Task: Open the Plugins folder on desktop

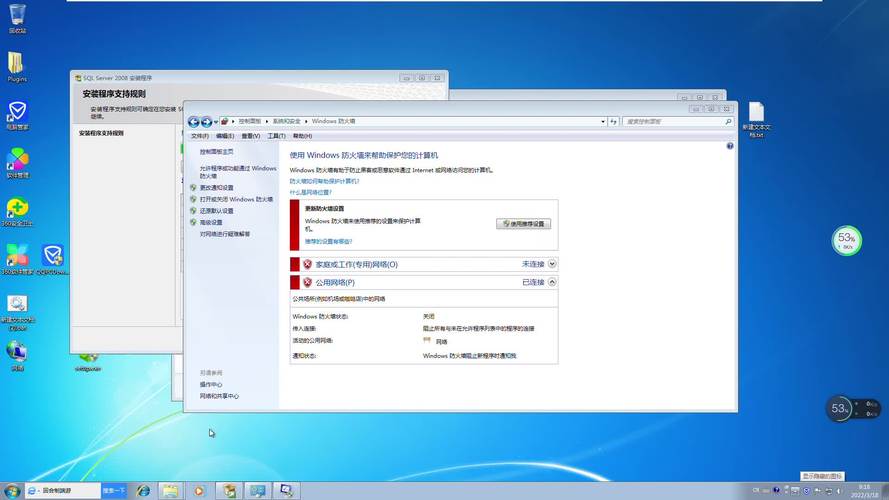Action: (x=16, y=67)
